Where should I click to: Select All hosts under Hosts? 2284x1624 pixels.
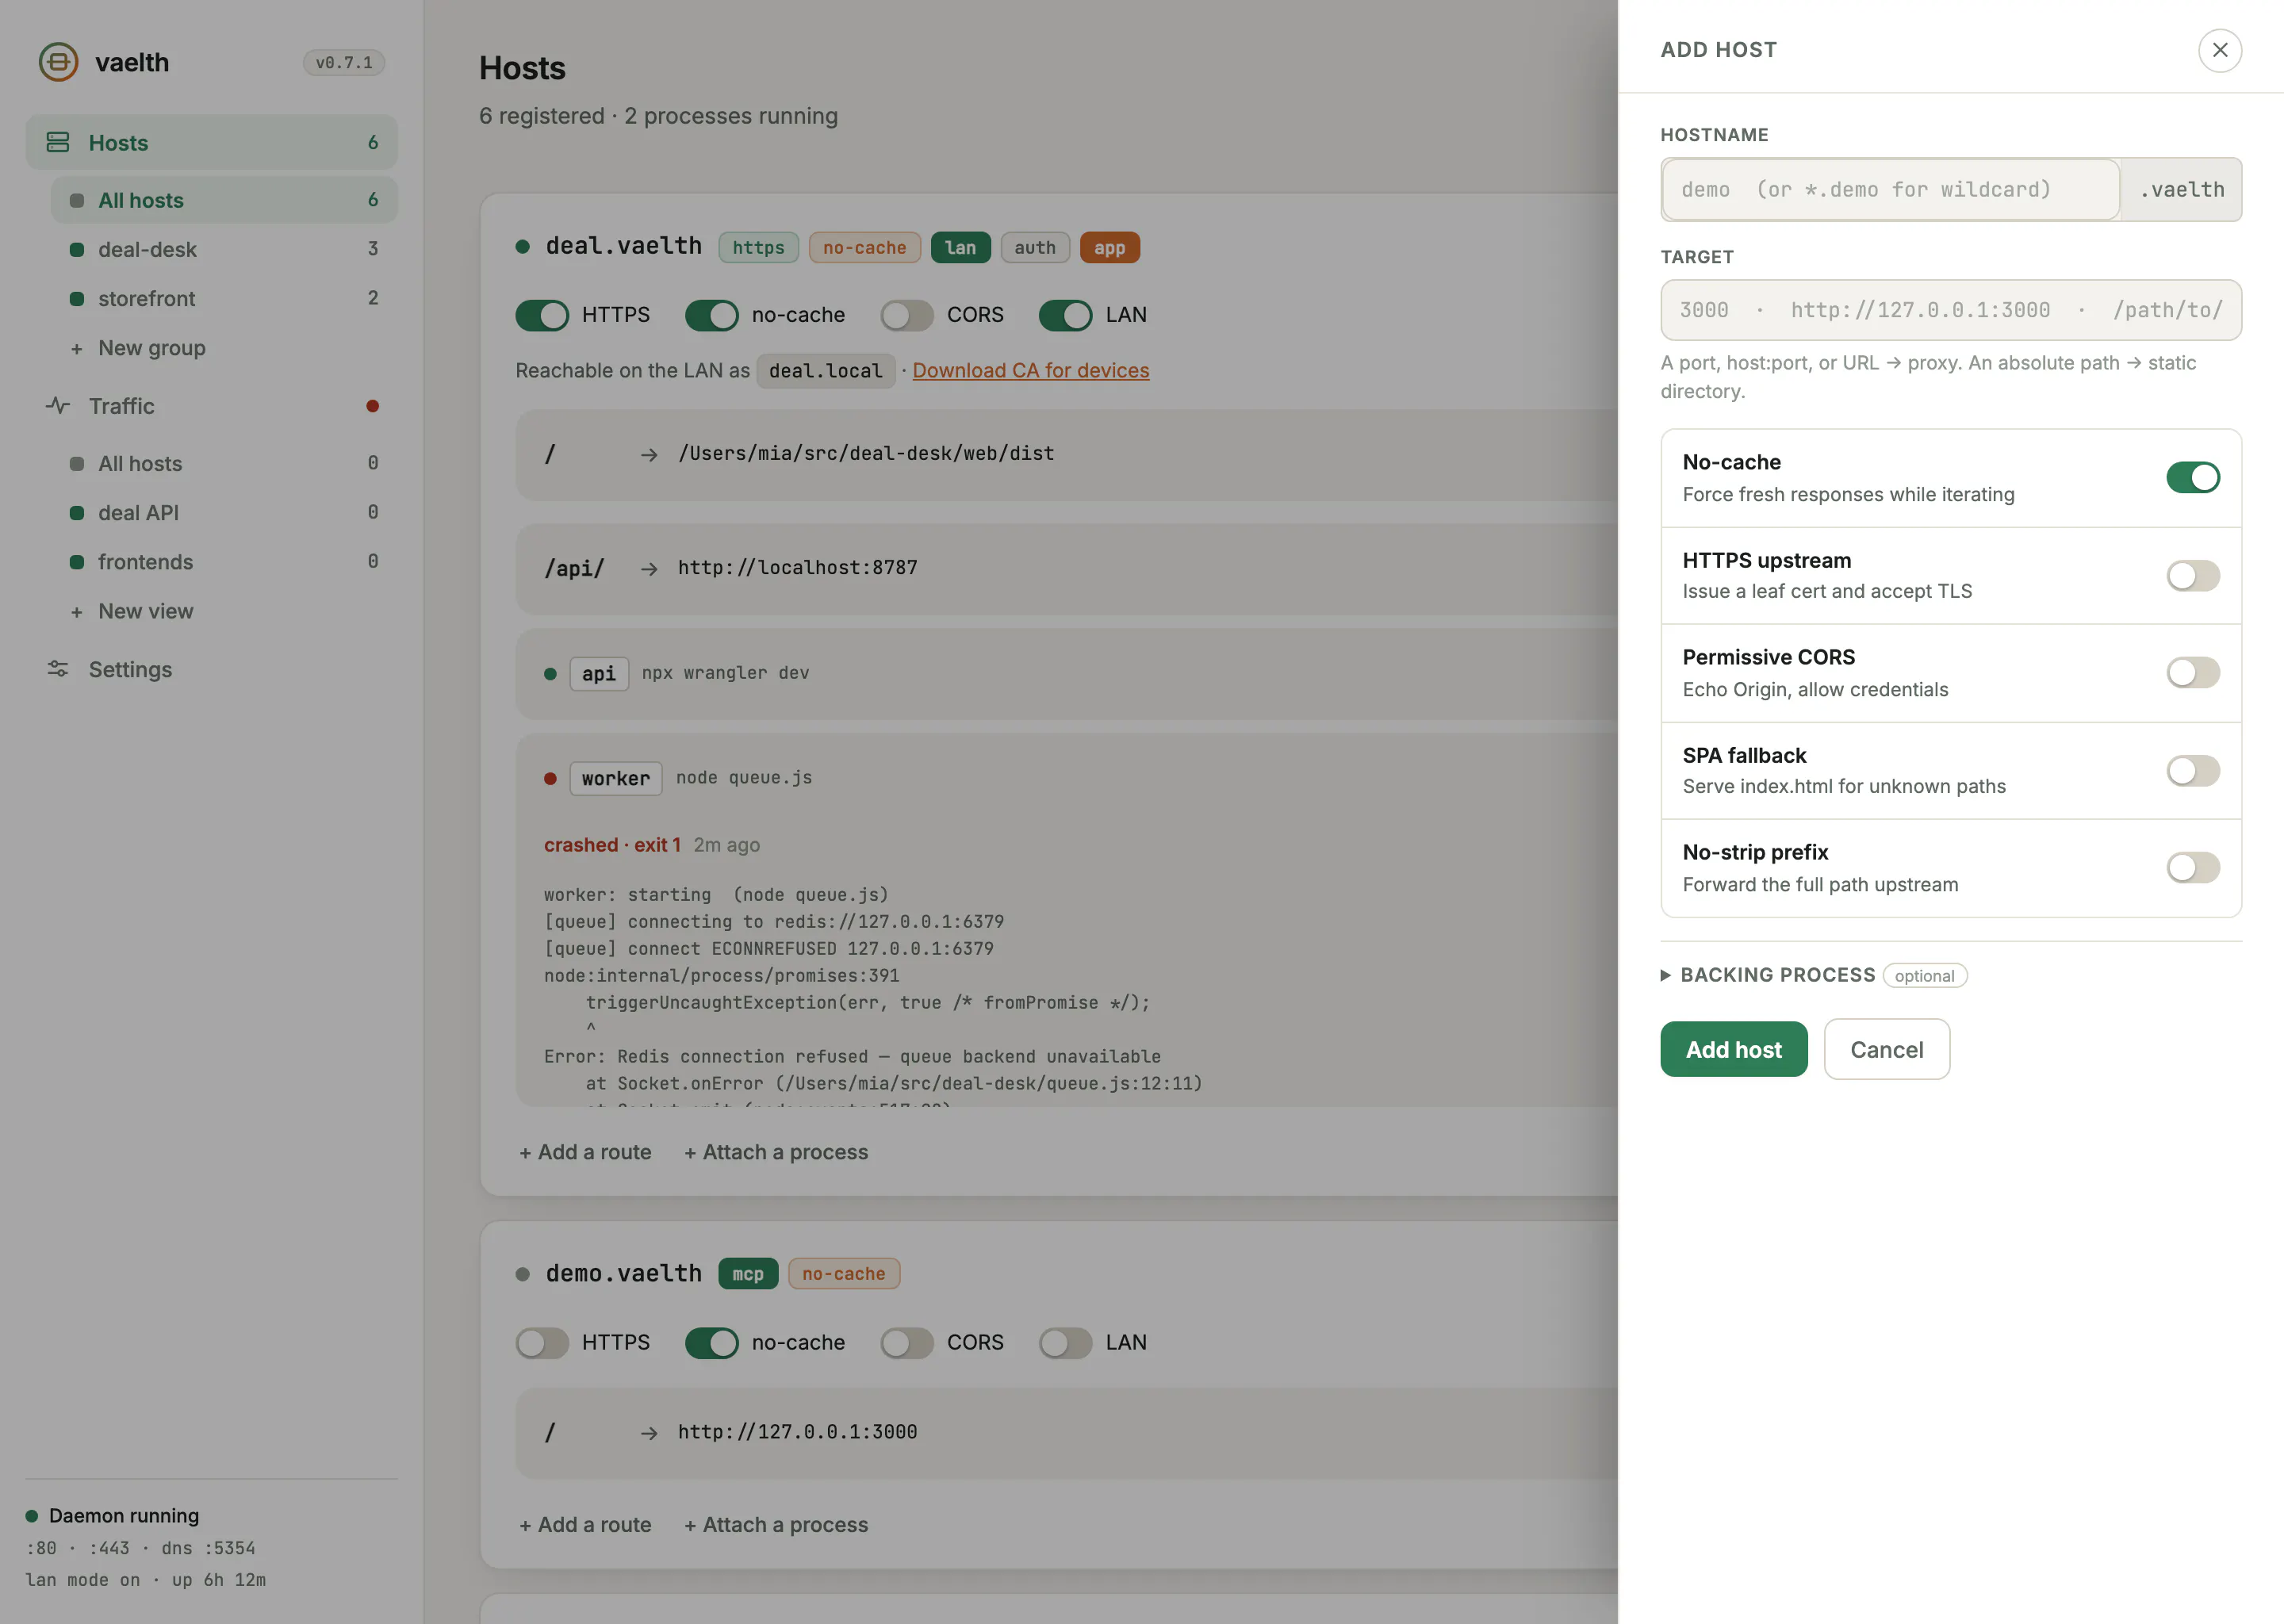tap(224, 200)
